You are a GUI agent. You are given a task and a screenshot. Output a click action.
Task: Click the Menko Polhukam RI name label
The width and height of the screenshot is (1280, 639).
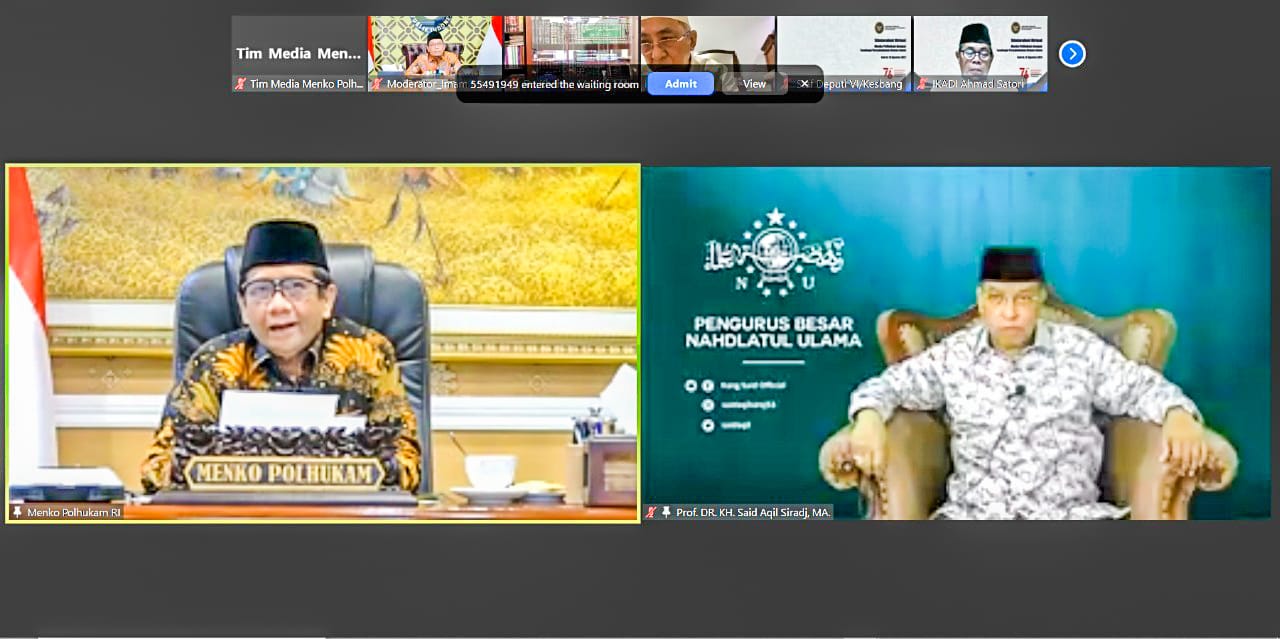(73, 512)
